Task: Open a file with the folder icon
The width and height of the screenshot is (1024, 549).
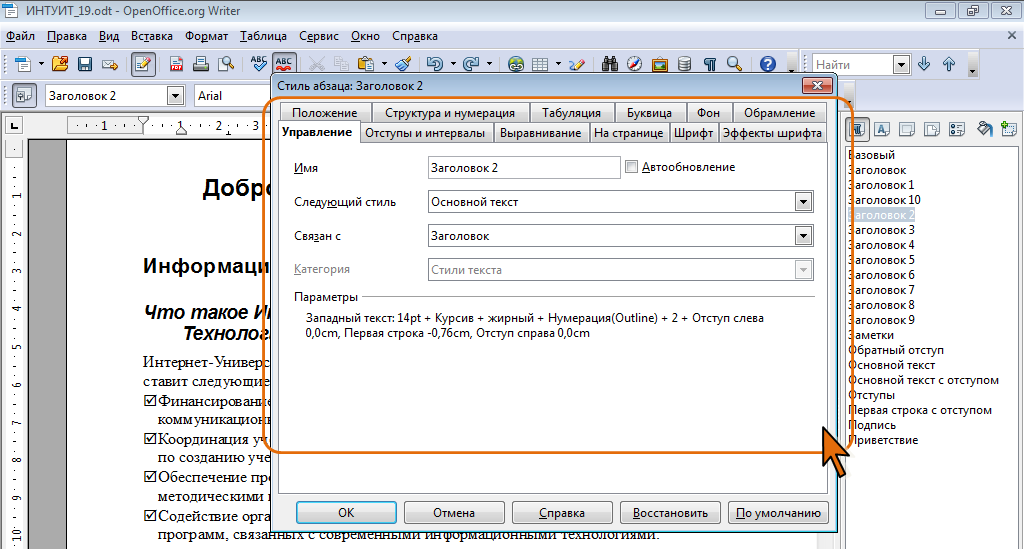Action: pyautogui.click(x=59, y=64)
